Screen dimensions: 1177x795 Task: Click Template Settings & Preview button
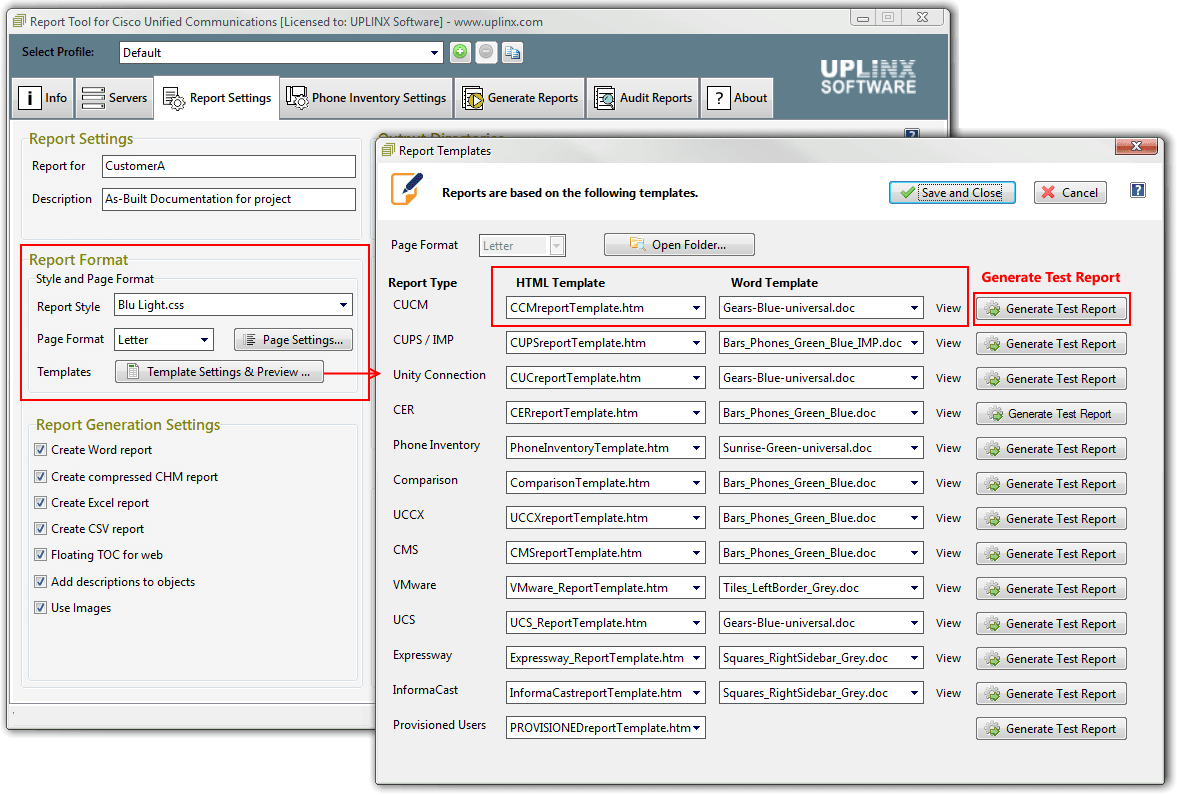tap(219, 372)
